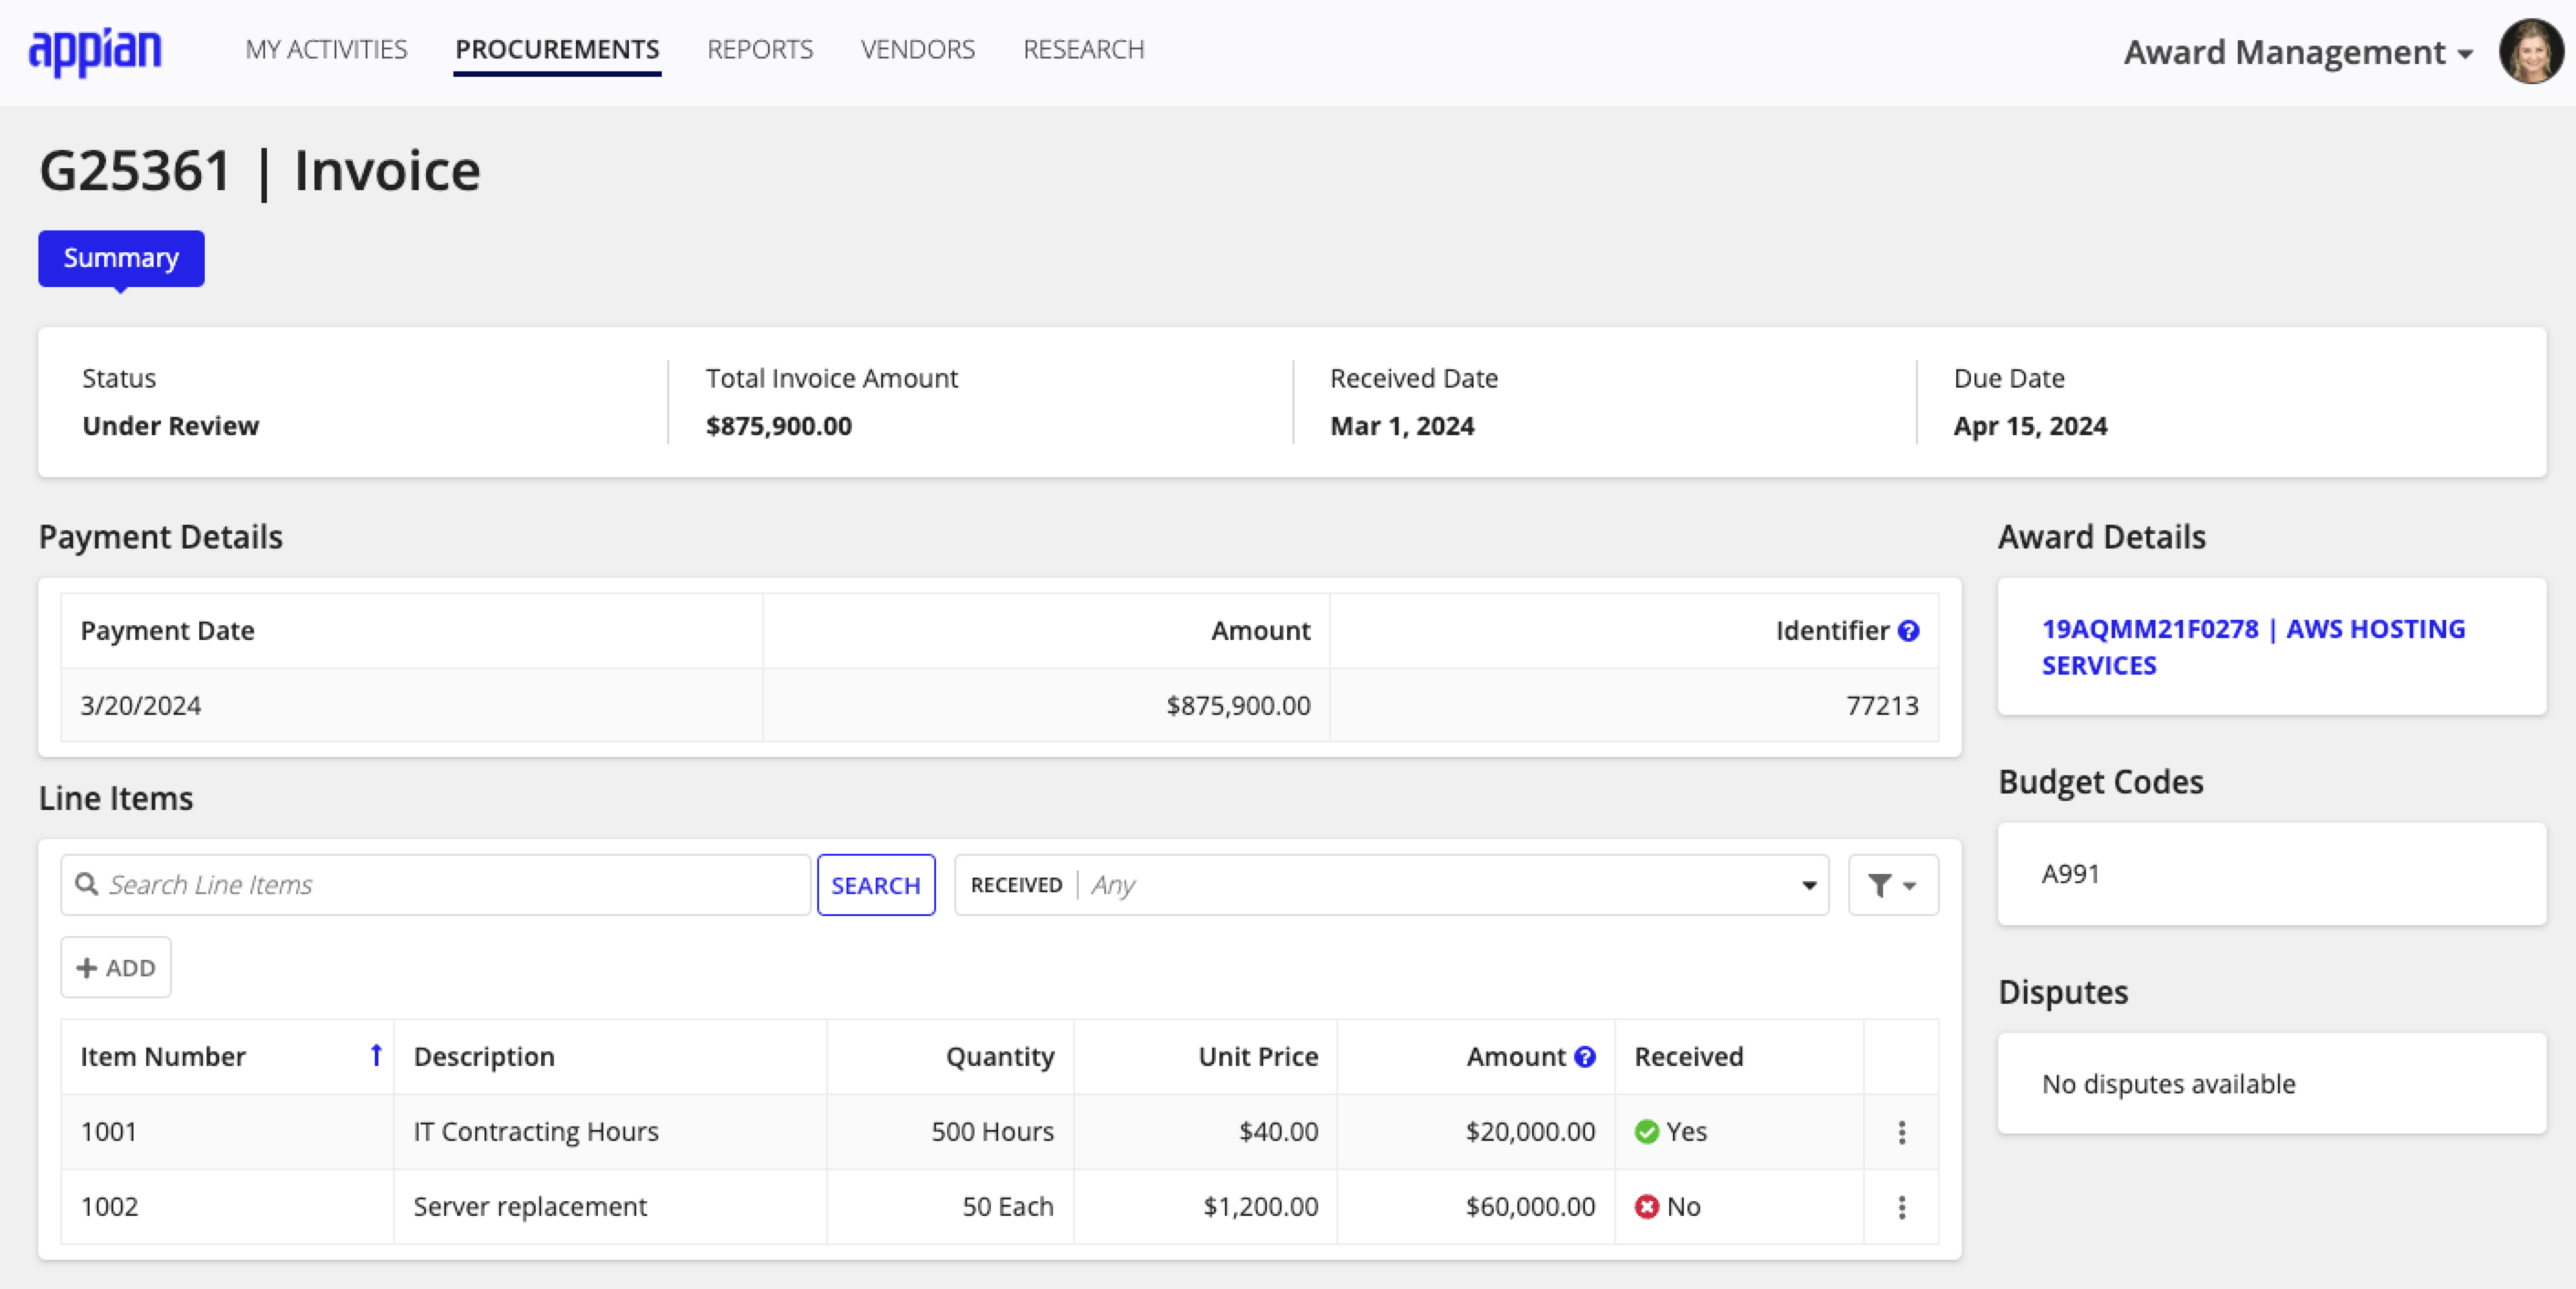Open the filter funnel dropdown
Screen dimensions: 2576x1289
coord(1892,885)
